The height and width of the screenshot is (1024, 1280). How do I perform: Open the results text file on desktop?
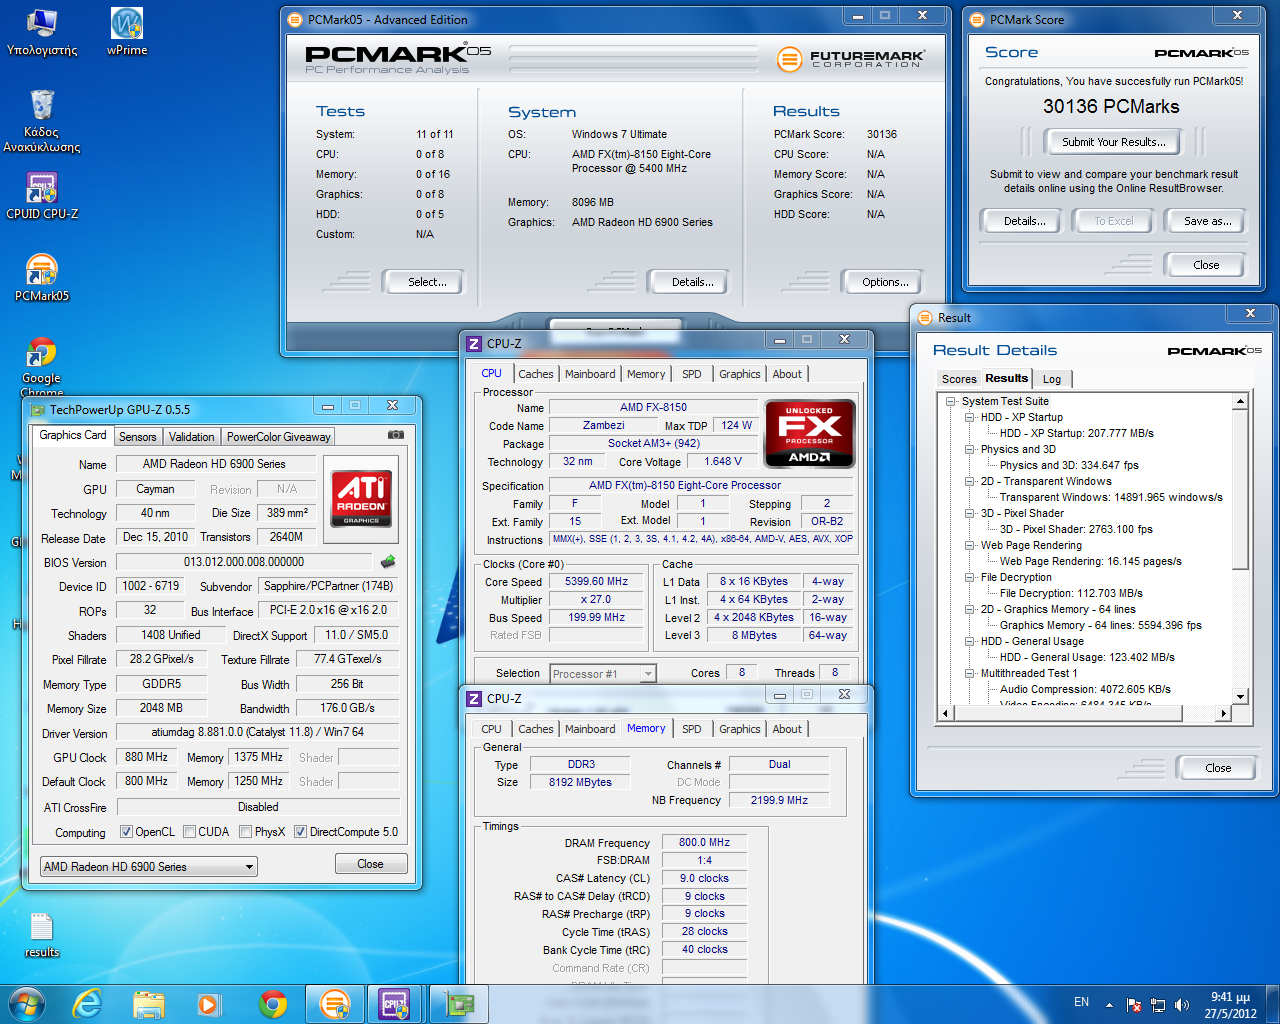42,935
